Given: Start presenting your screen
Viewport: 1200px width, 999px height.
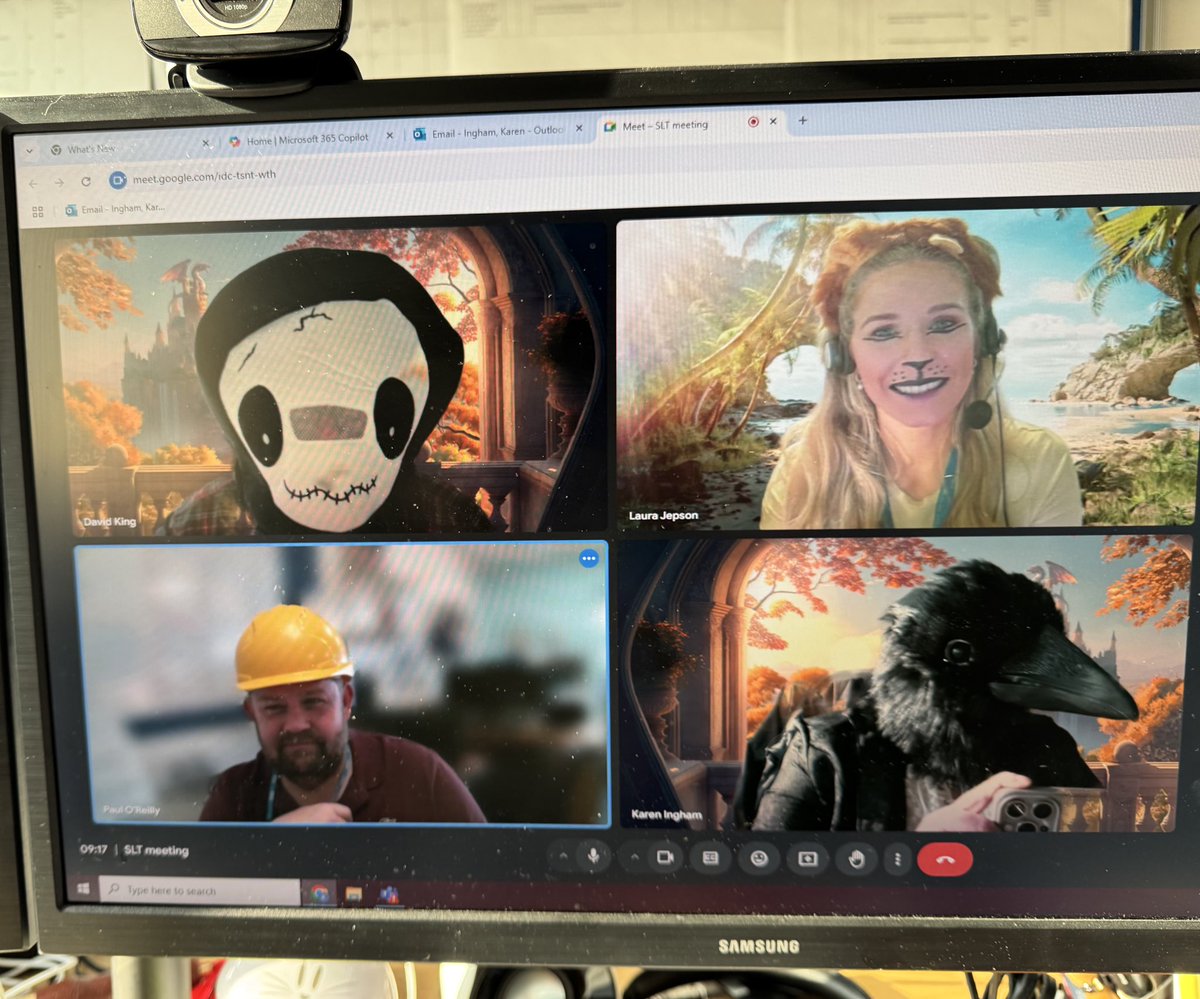Looking at the screenshot, I should 808,858.
